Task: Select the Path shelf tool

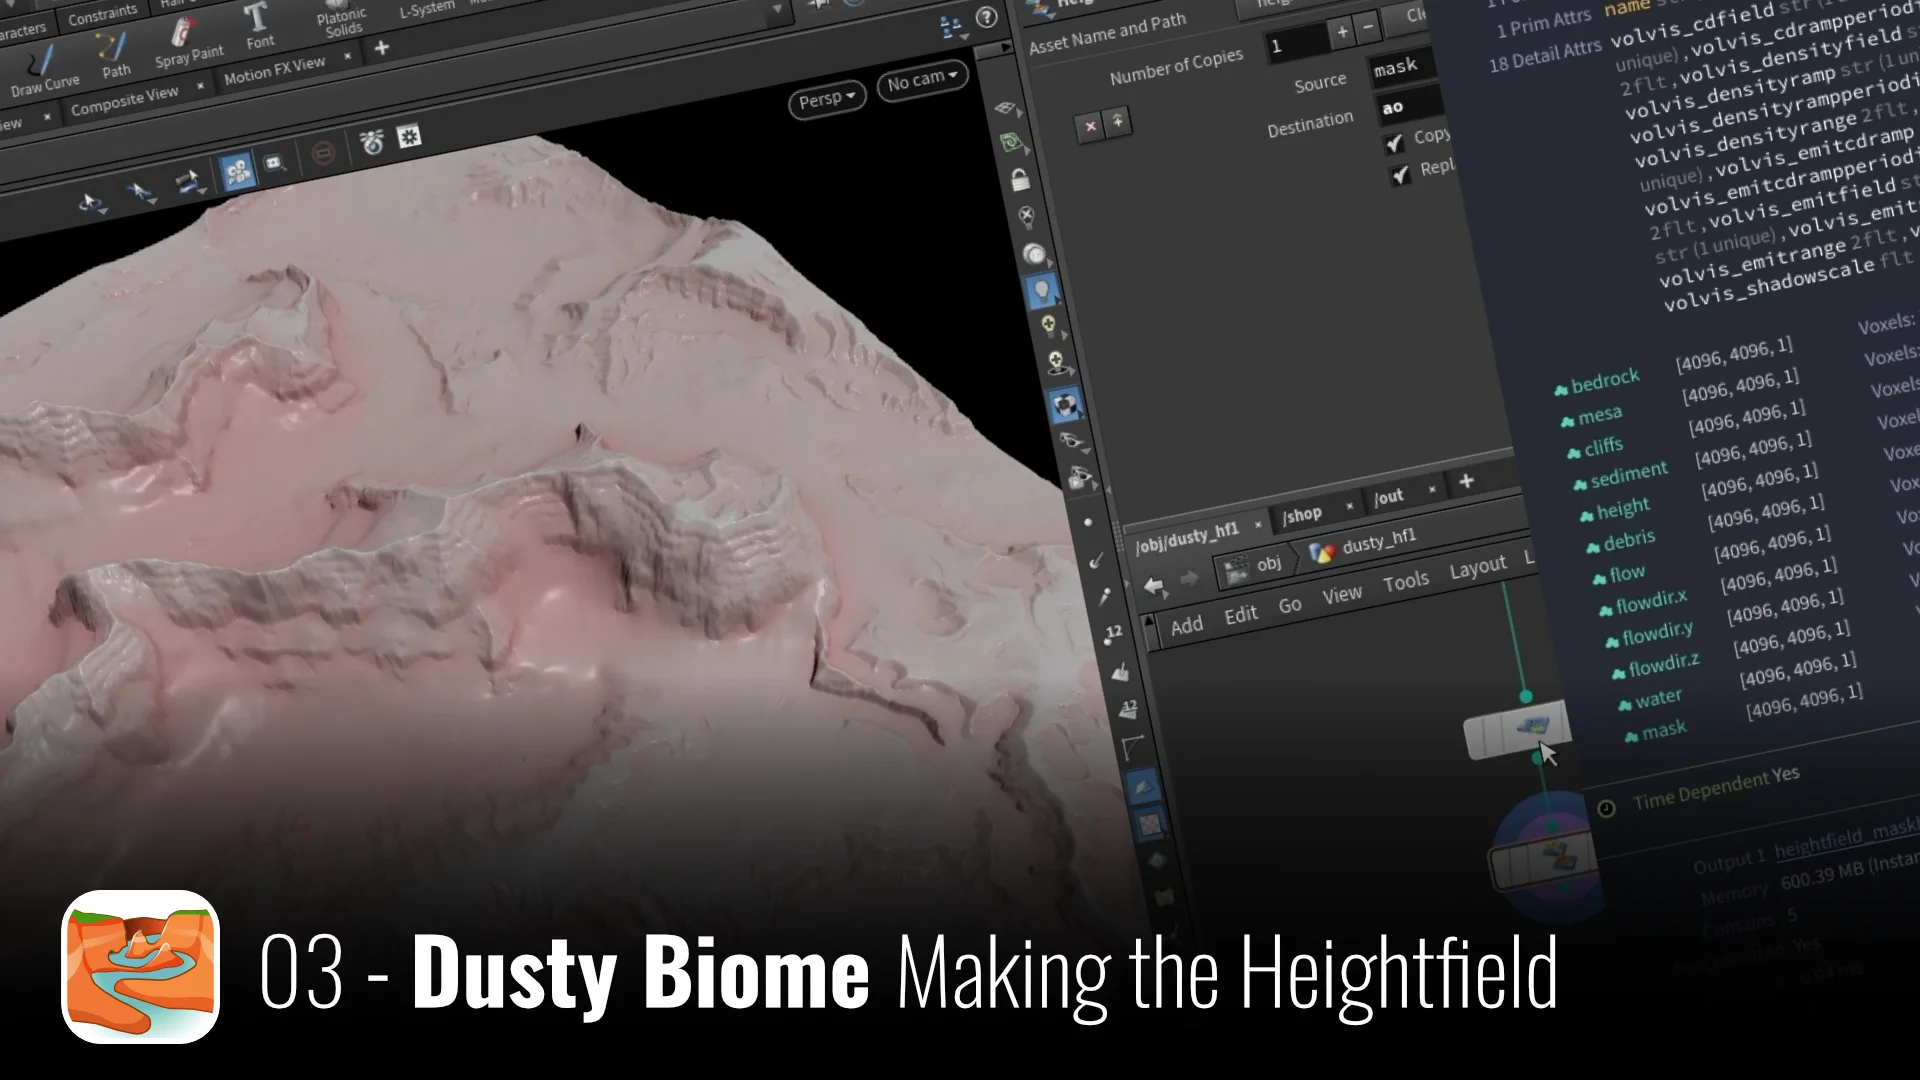Action: [x=112, y=55]
